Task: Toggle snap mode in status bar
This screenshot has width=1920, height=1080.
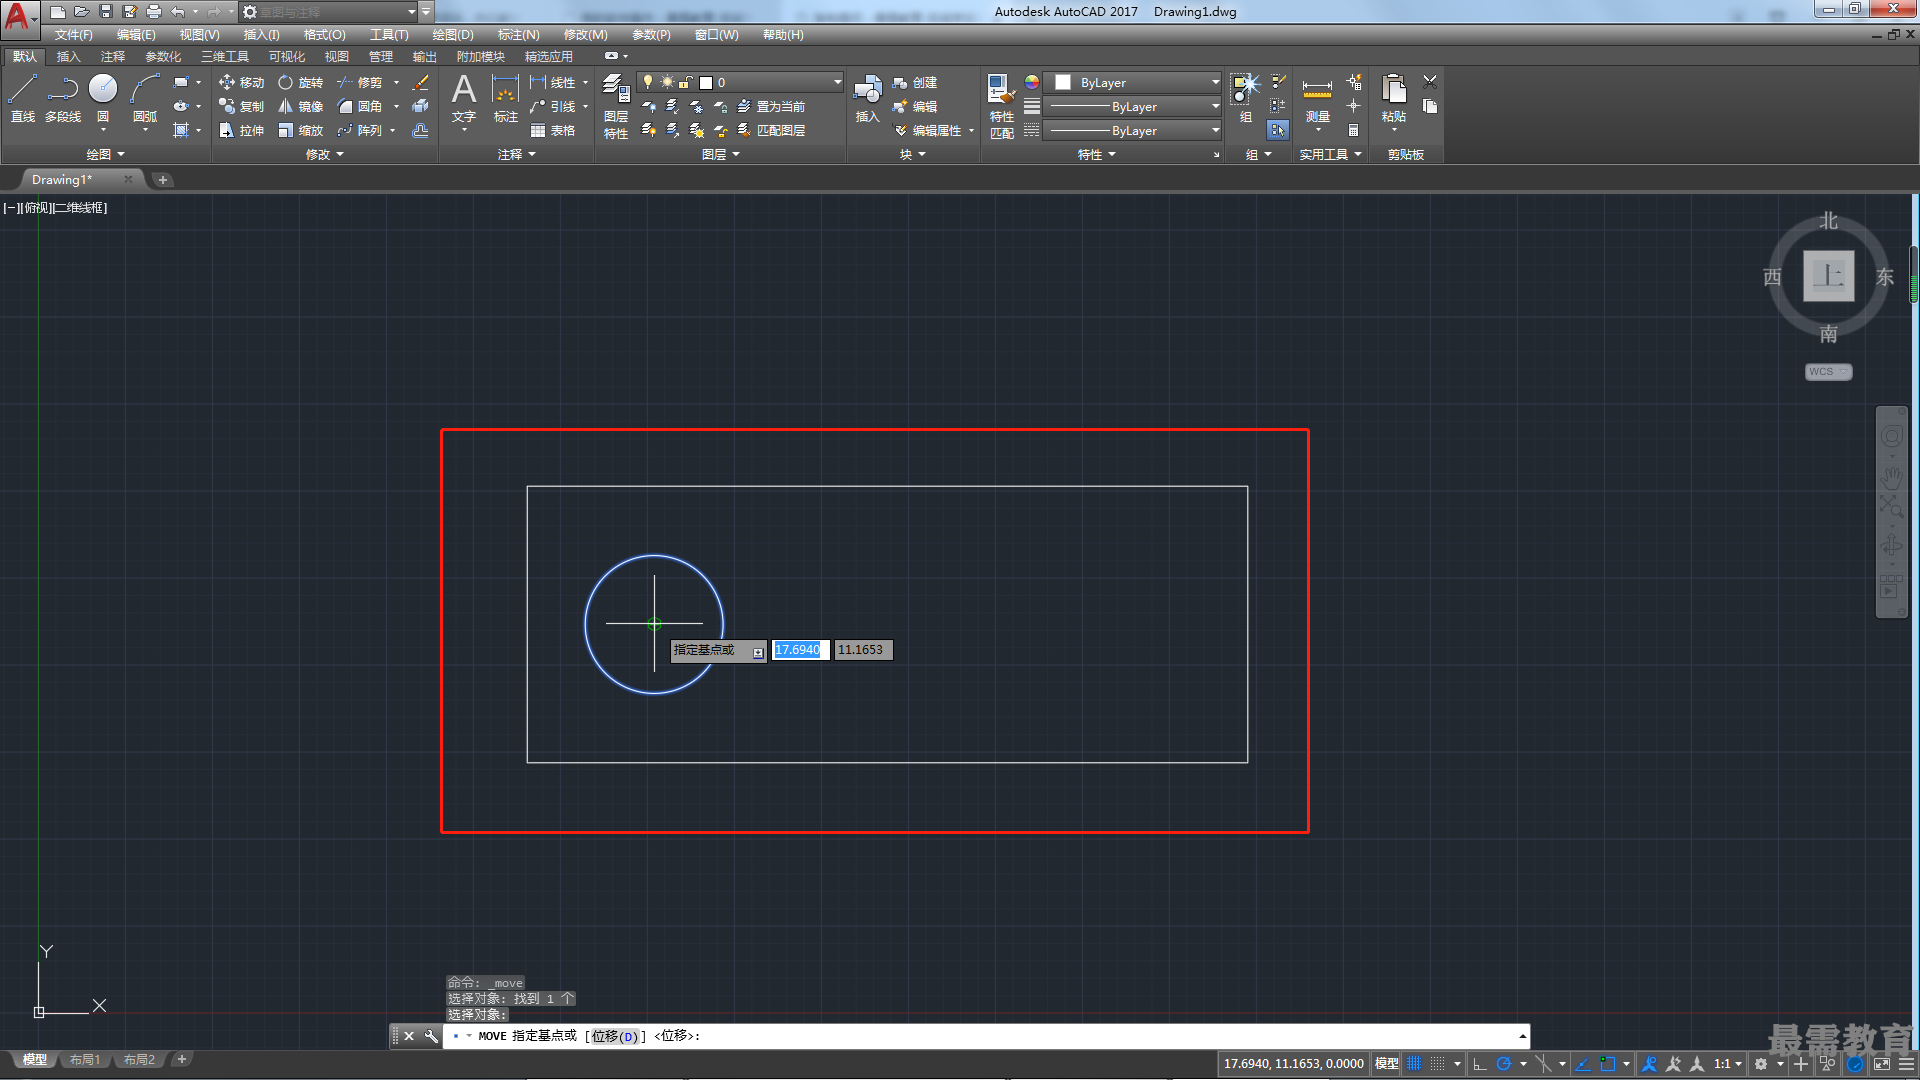Action: tap(1437, 1064)
